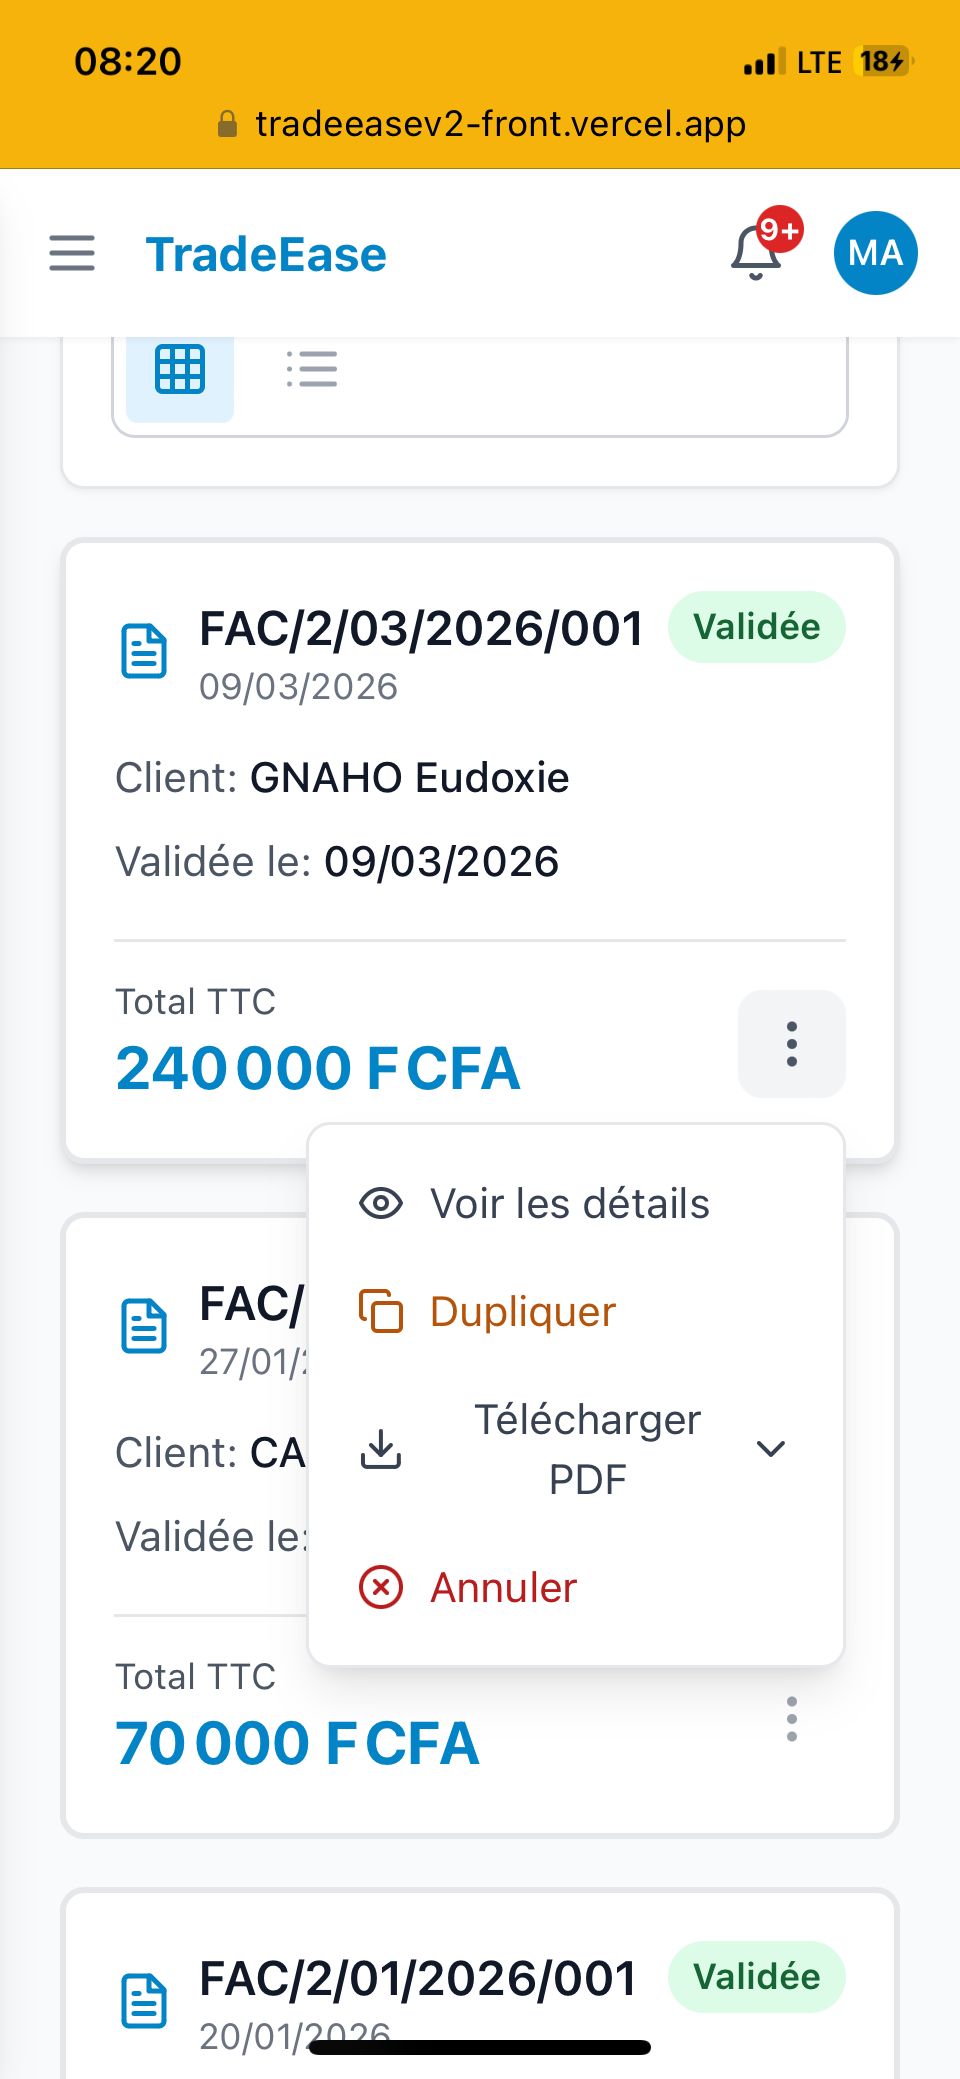This screenshot has width=960, height=2079.
Task: Click the duplicate copy icon
Action: click(x=381, y=1312)
